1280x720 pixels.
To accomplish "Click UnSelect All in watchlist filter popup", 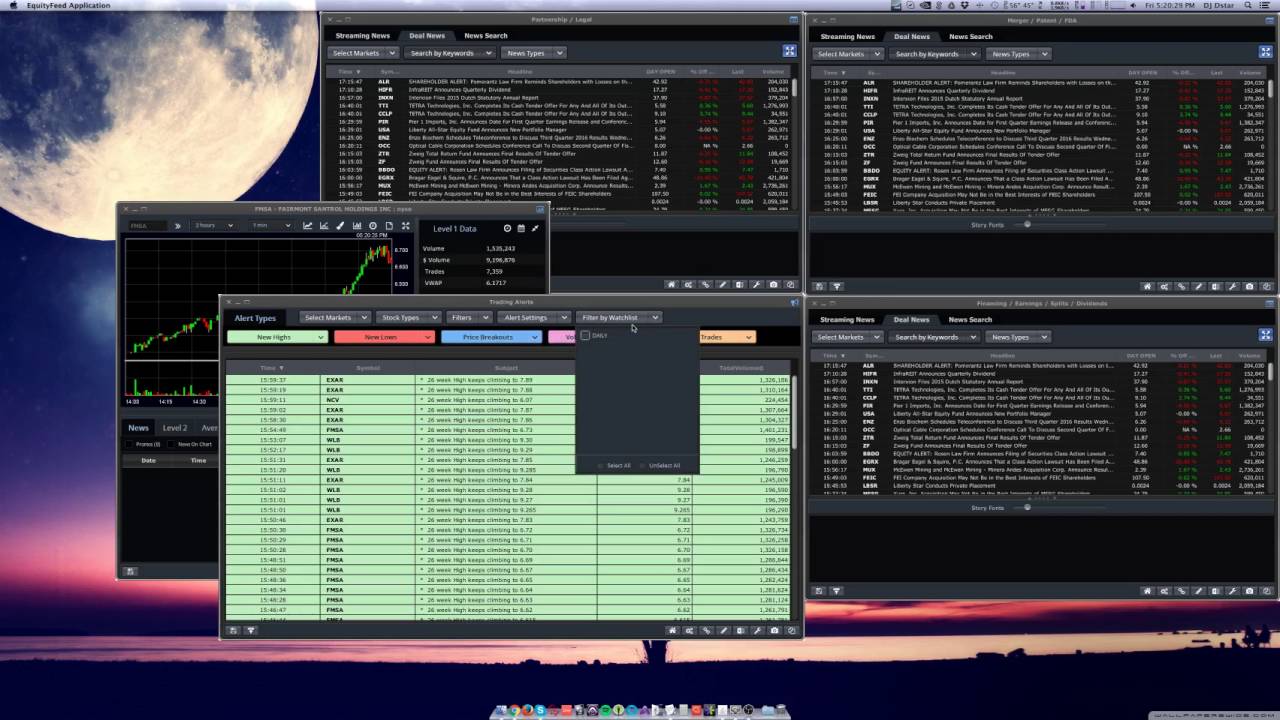I will (664, 465).
